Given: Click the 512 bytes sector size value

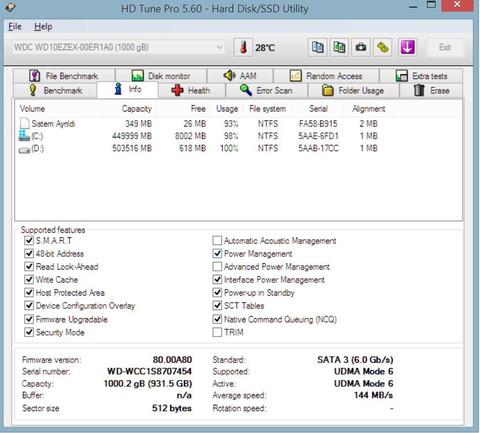Looking at the screenshot, I should (x=172, y=408).
